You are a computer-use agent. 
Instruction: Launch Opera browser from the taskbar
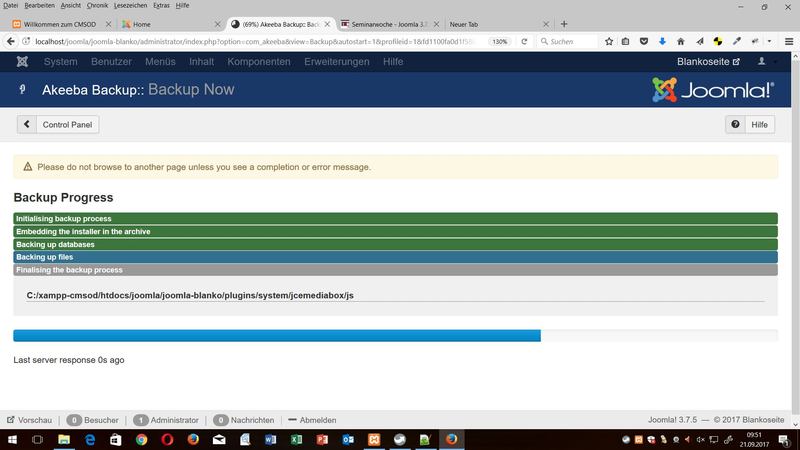tap(167, 439)
